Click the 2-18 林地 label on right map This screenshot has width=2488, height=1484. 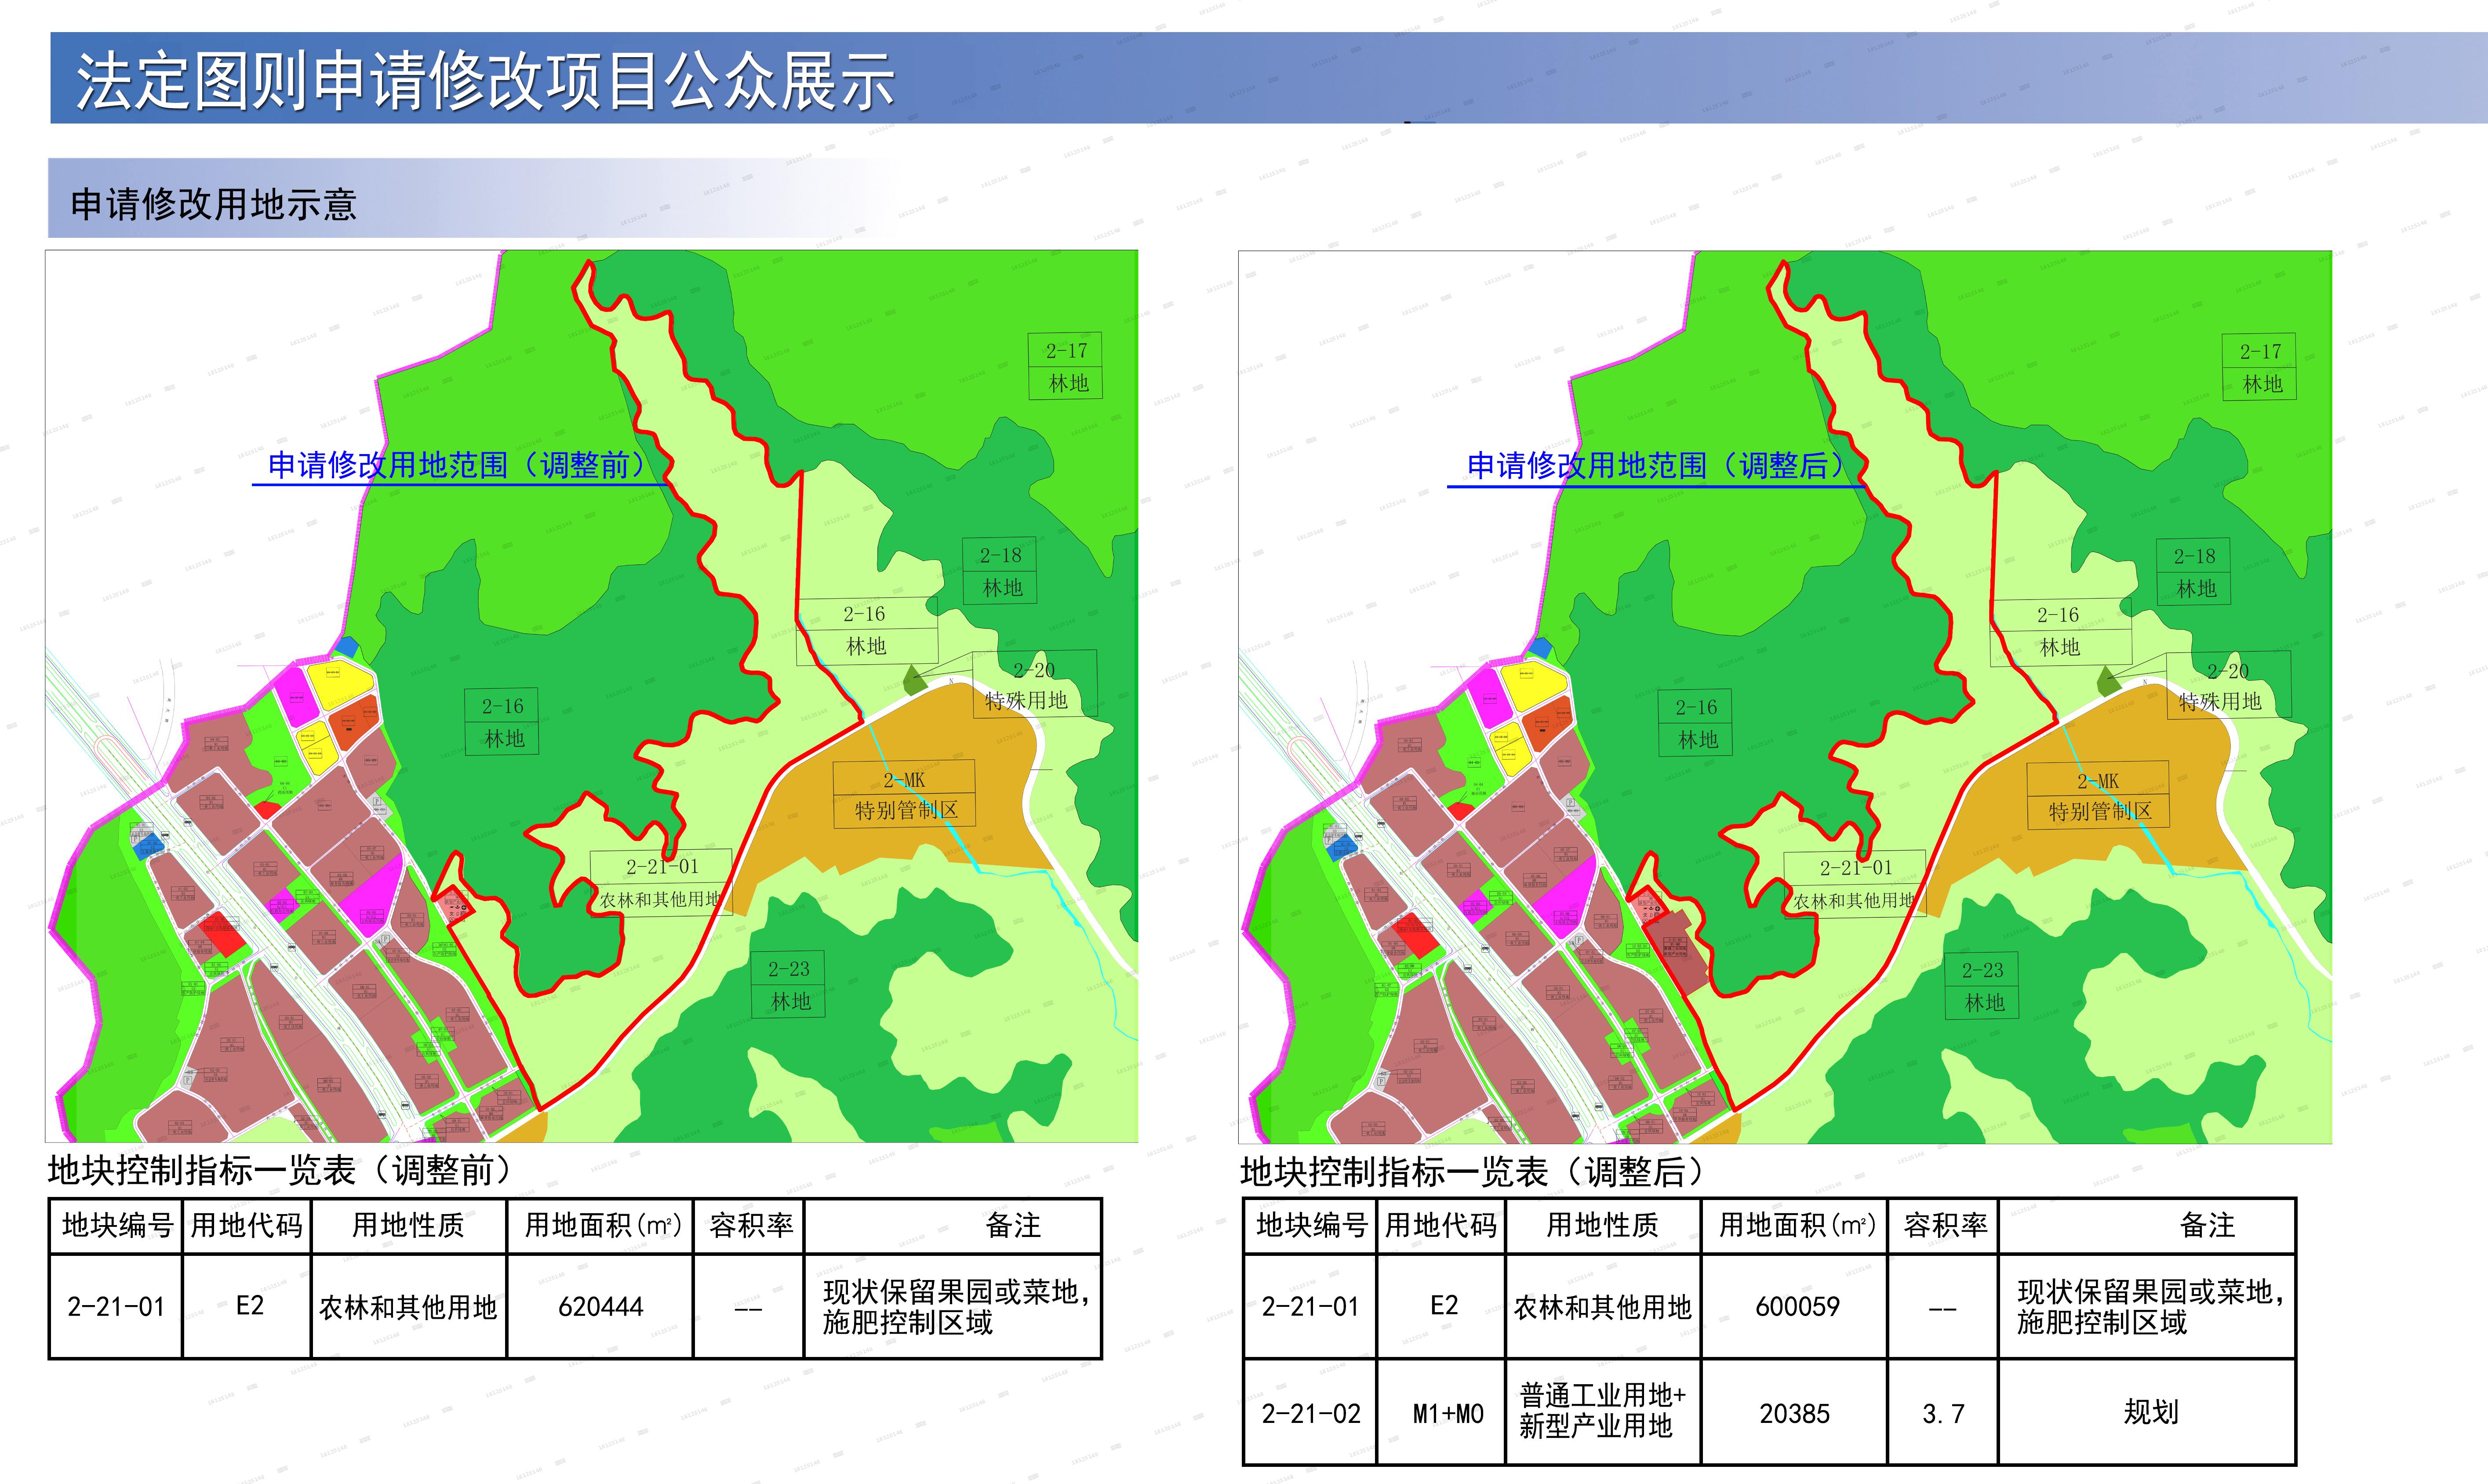[x=2194, y=572]
